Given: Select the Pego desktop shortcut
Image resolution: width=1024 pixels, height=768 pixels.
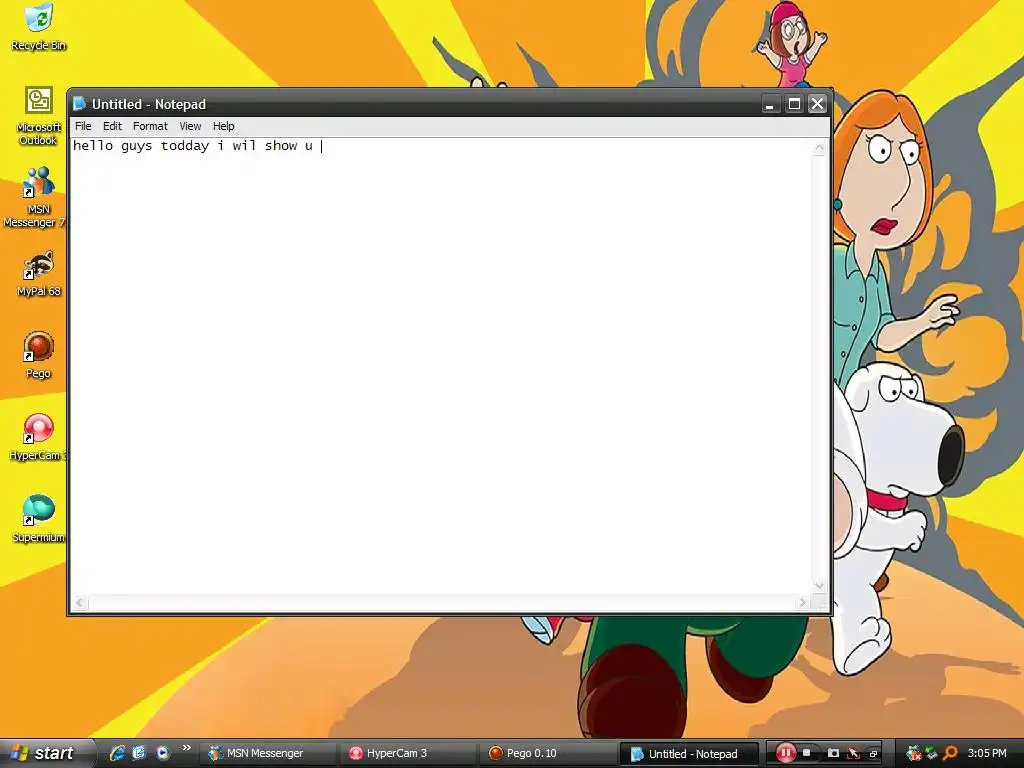Looking at the screenshot, I should (x=39, y=356).
